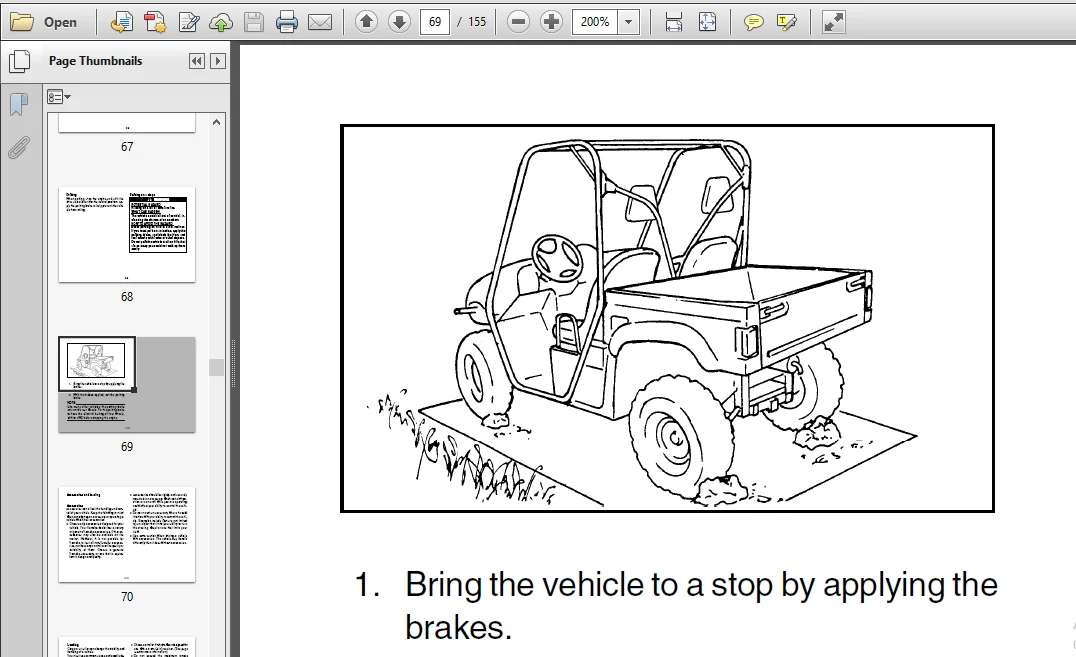Go to previous page up arrow
Viewport: 1076px width, 657px height.
coord(366,22)
